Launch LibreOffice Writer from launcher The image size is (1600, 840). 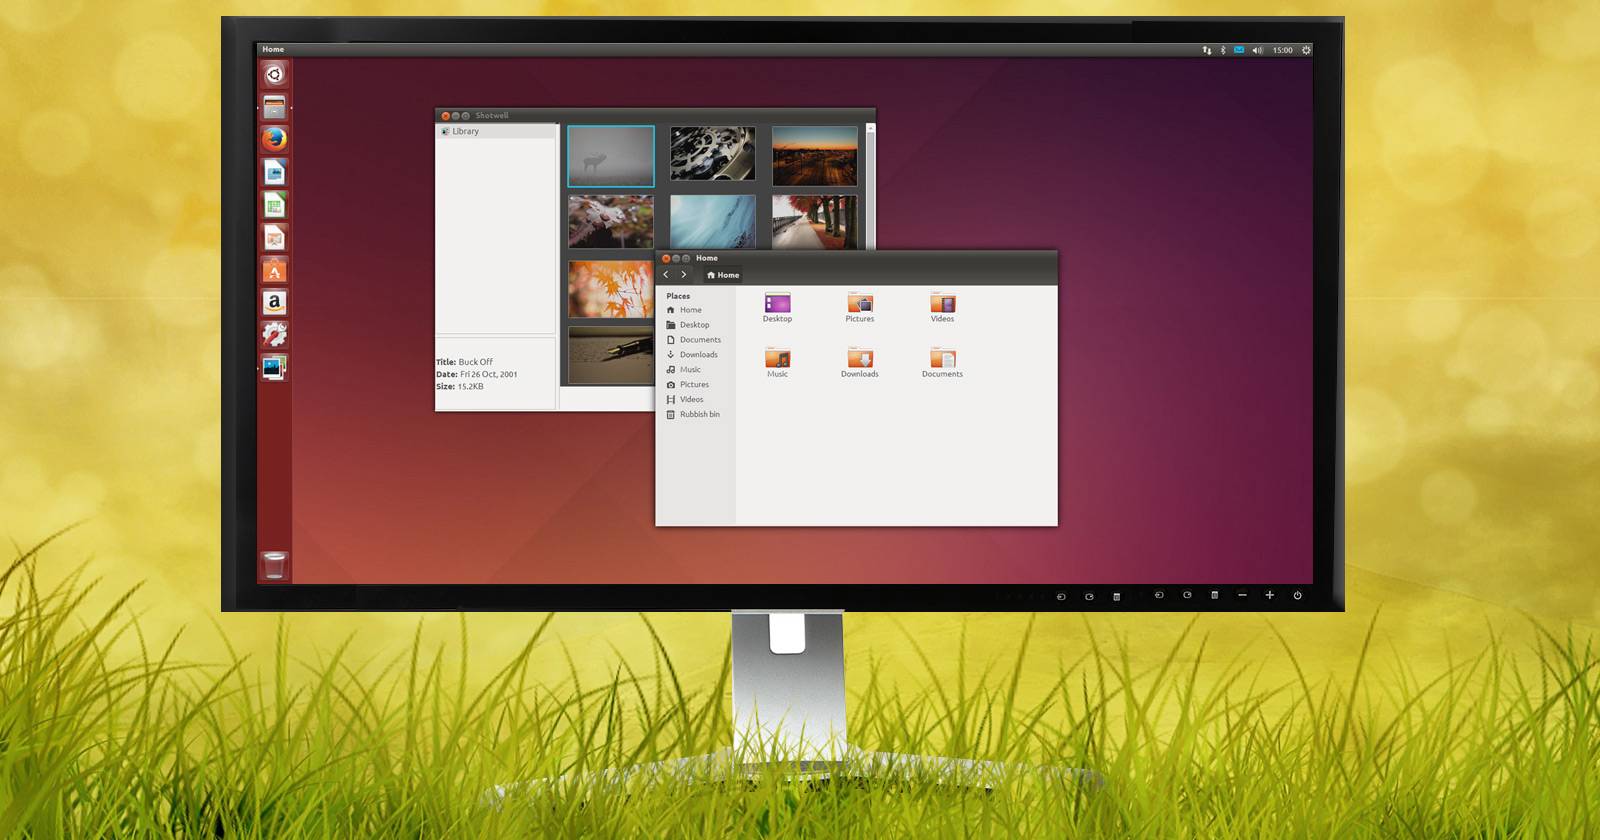[x=274, y=172]
